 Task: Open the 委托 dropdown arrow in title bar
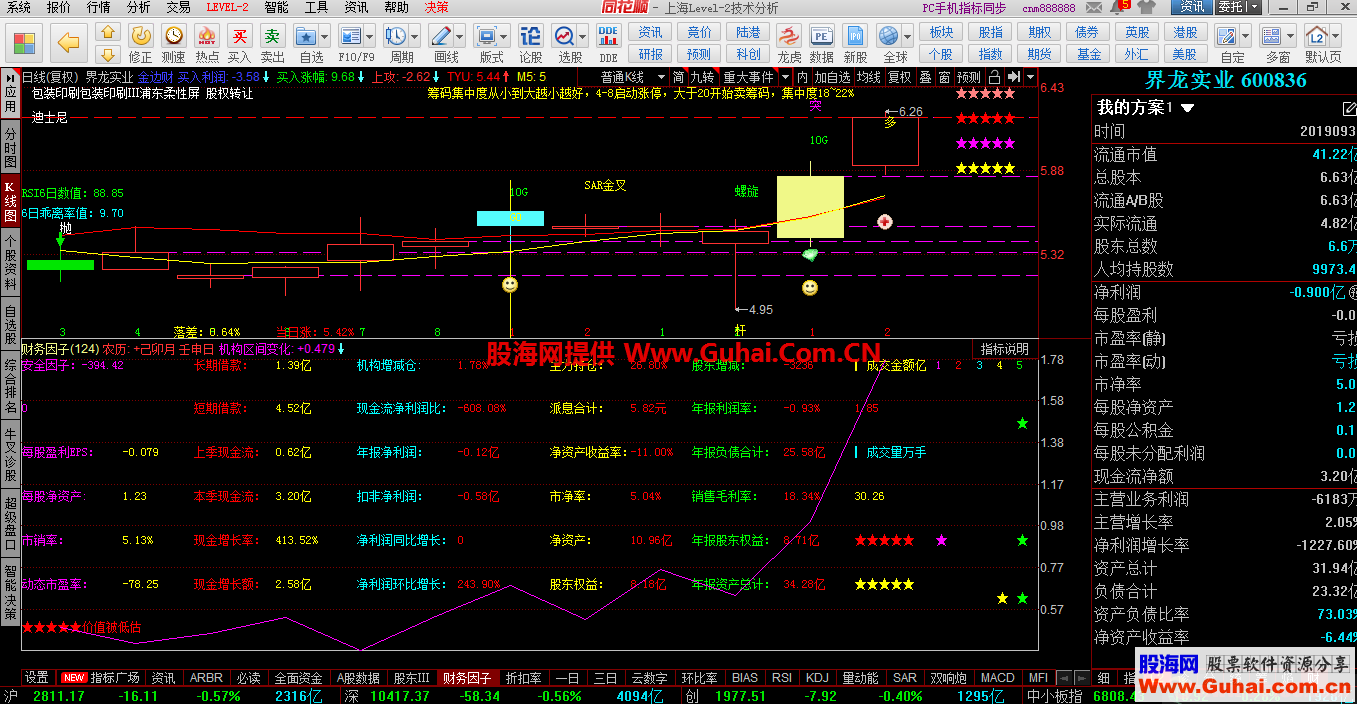coord(1253,7)
